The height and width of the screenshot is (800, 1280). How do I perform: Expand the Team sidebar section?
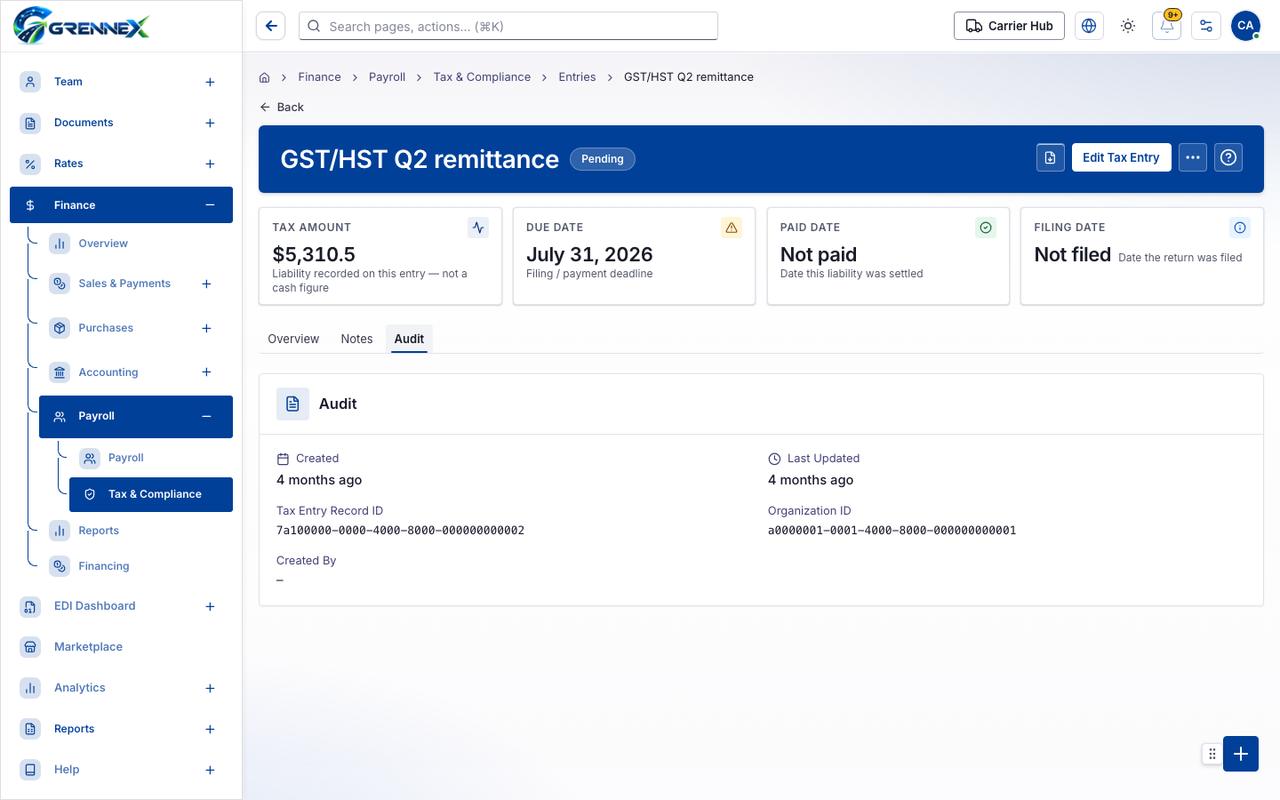pyautogui.click(x=210, y=82)
